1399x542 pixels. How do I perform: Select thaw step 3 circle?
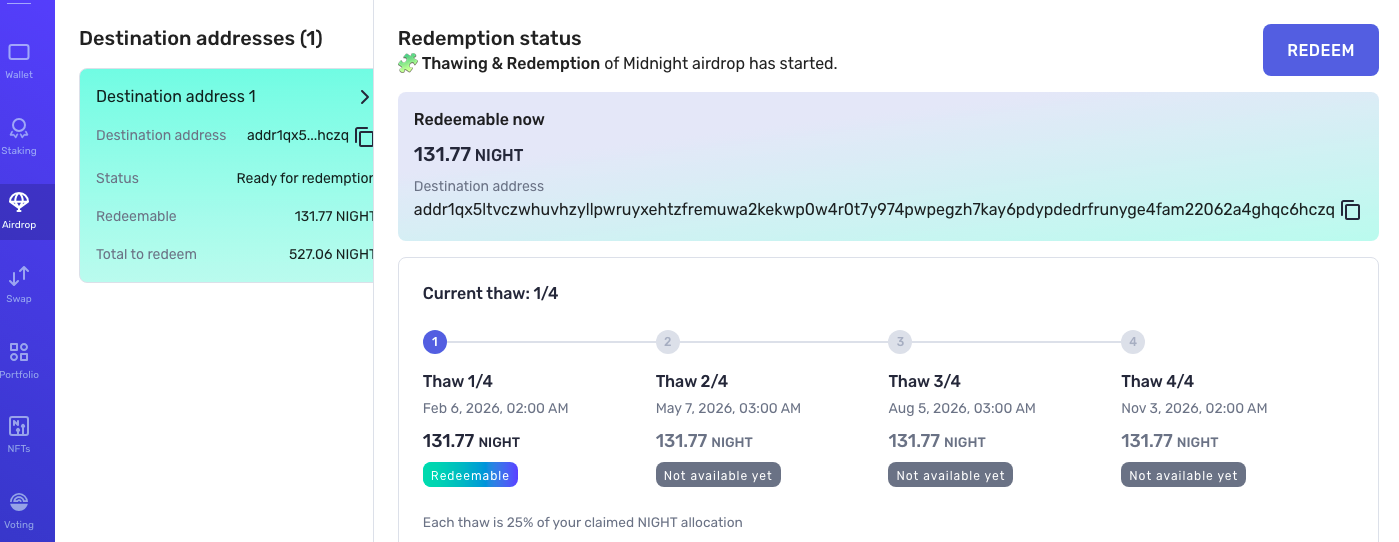tap(900, 342)
